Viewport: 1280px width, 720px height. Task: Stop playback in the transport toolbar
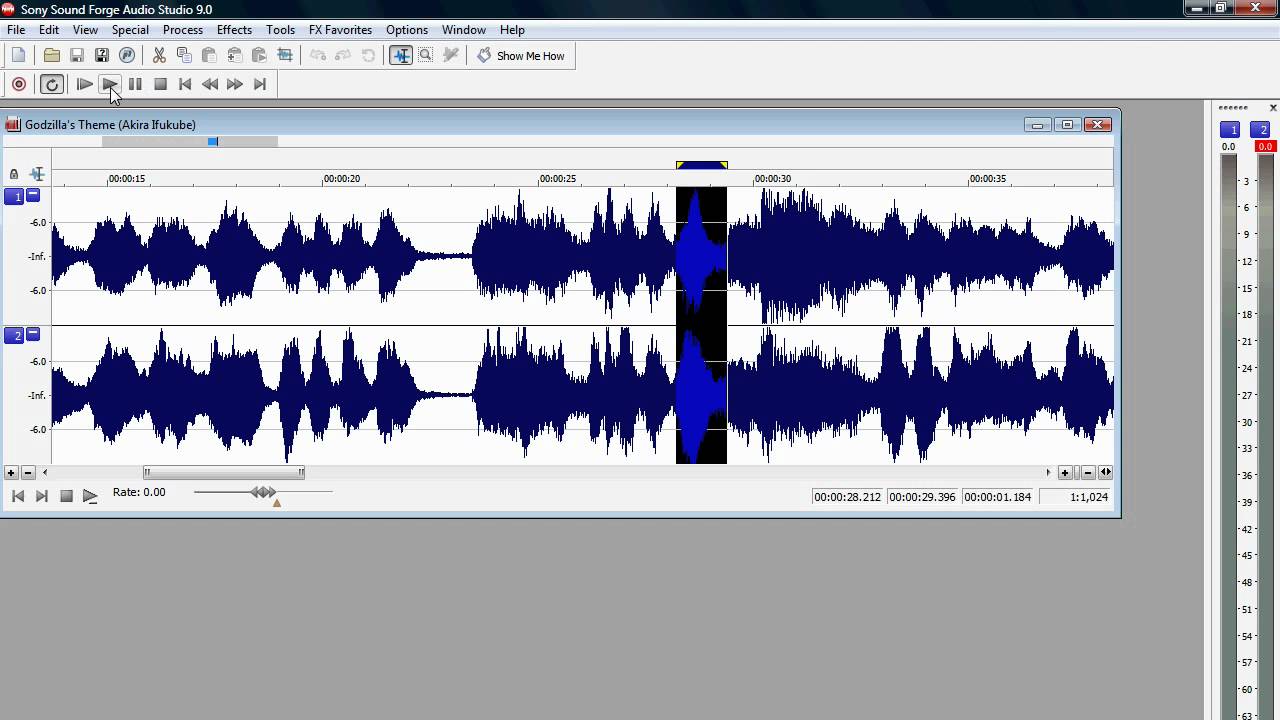[160, 85]
